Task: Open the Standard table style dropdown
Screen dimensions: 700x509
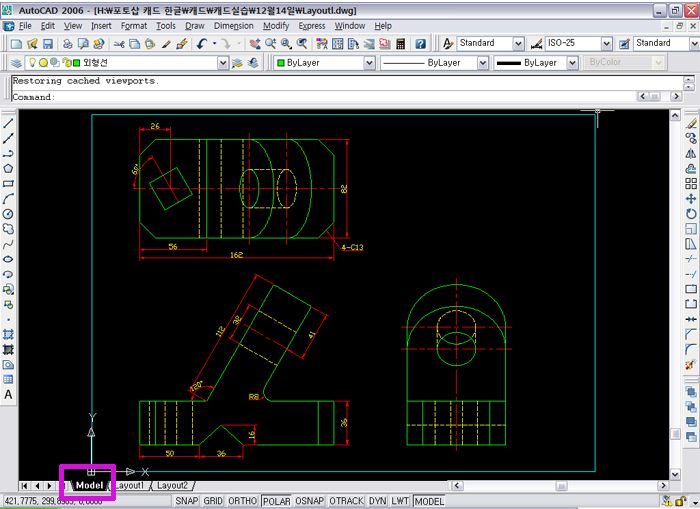Action: [694, 44]
